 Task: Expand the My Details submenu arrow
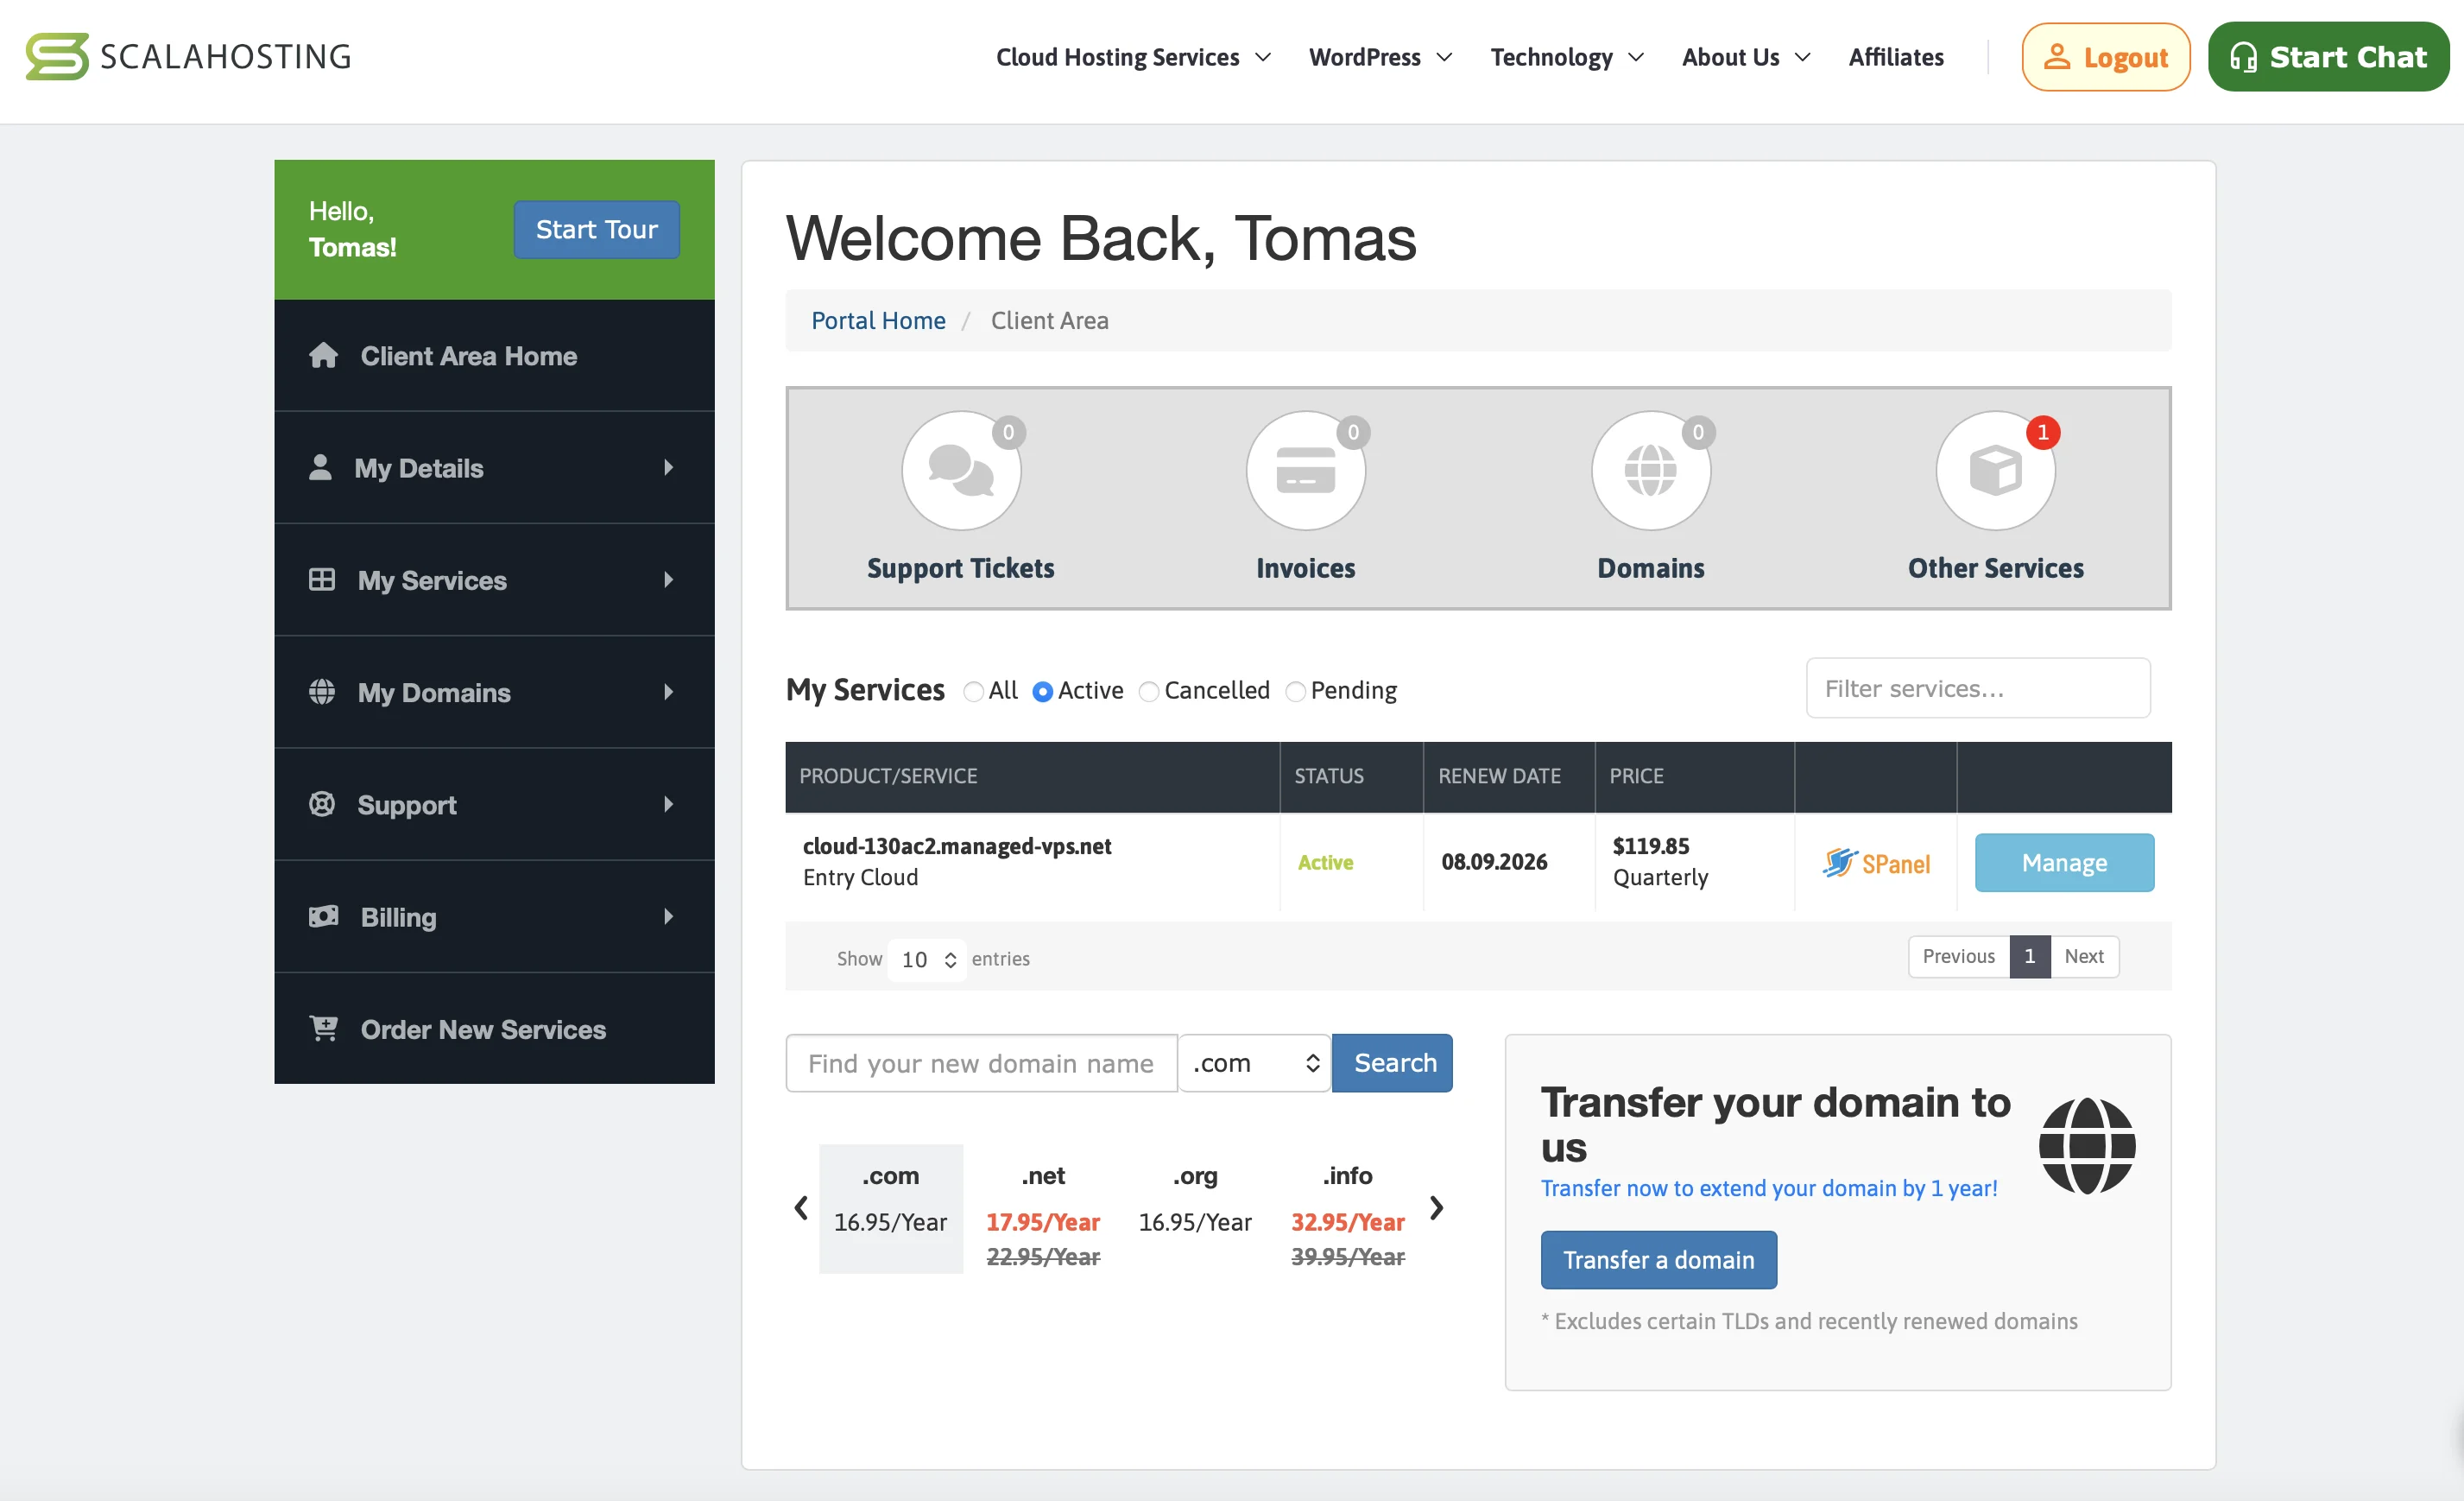pyautogui.click(x=668, y=467)
